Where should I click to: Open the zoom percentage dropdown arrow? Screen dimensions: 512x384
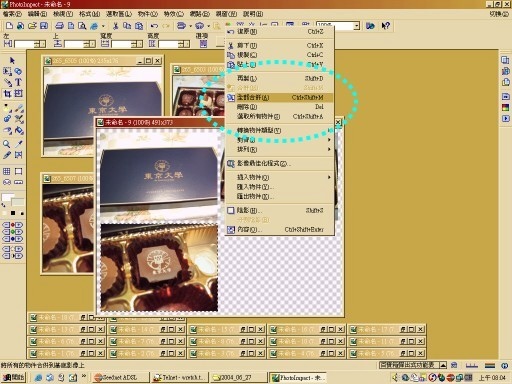pyautogui.click(x=357, y=26)
